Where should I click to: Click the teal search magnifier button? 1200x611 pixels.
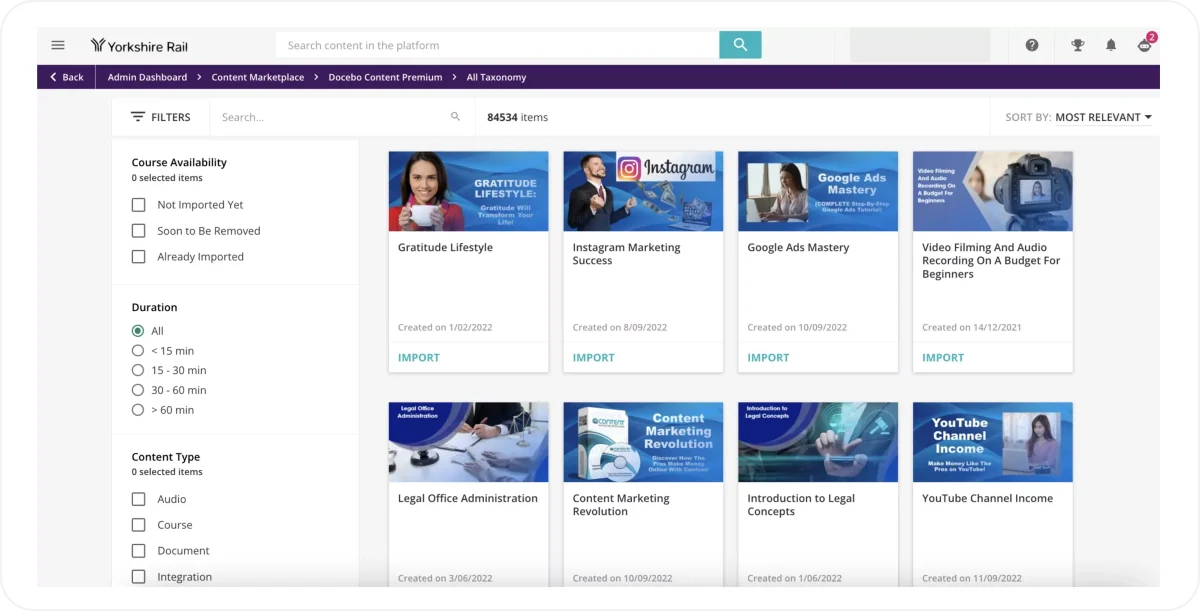[740, 45]
